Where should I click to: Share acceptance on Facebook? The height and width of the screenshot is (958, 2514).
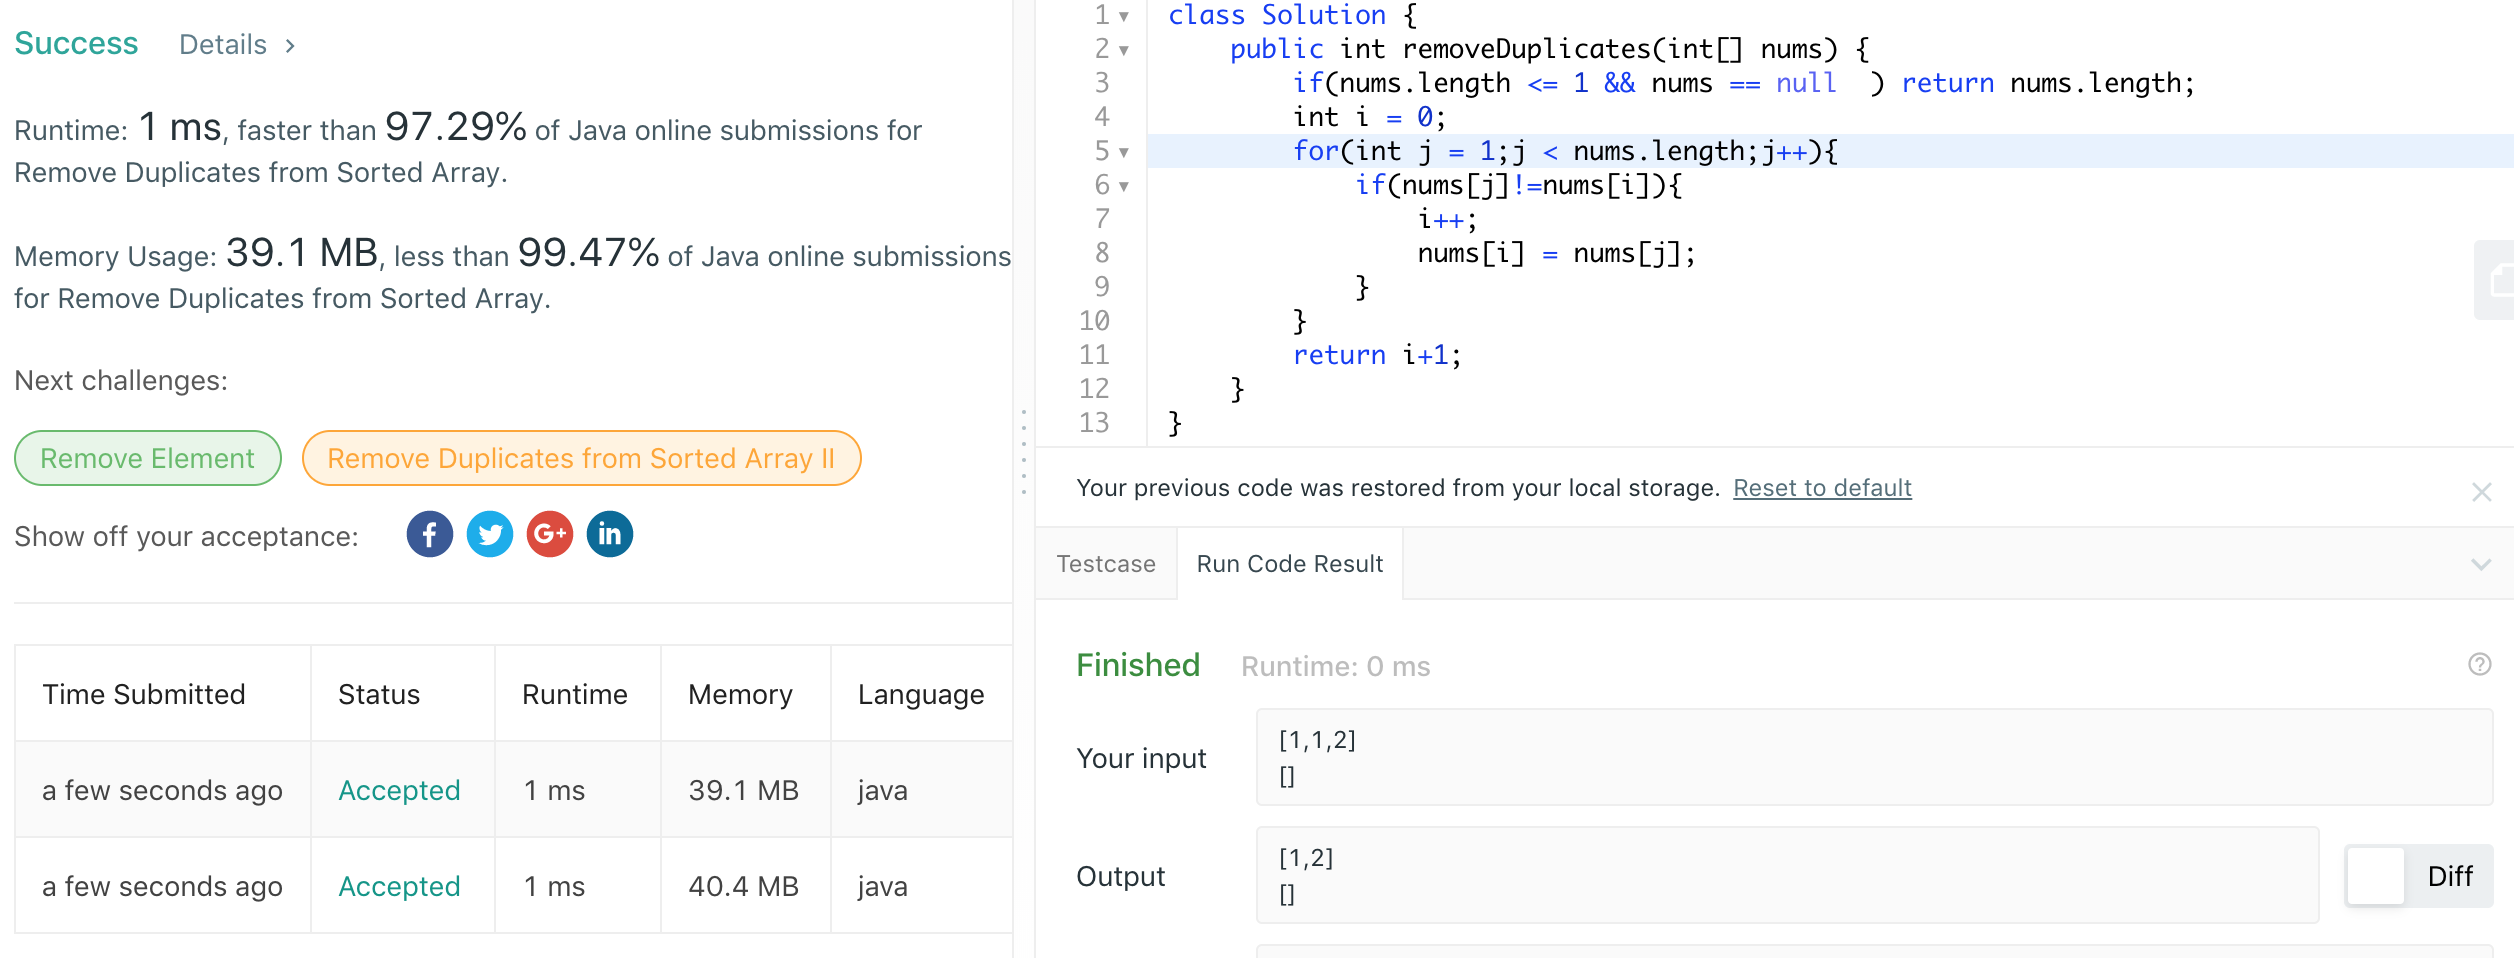[x=430, y=534]
